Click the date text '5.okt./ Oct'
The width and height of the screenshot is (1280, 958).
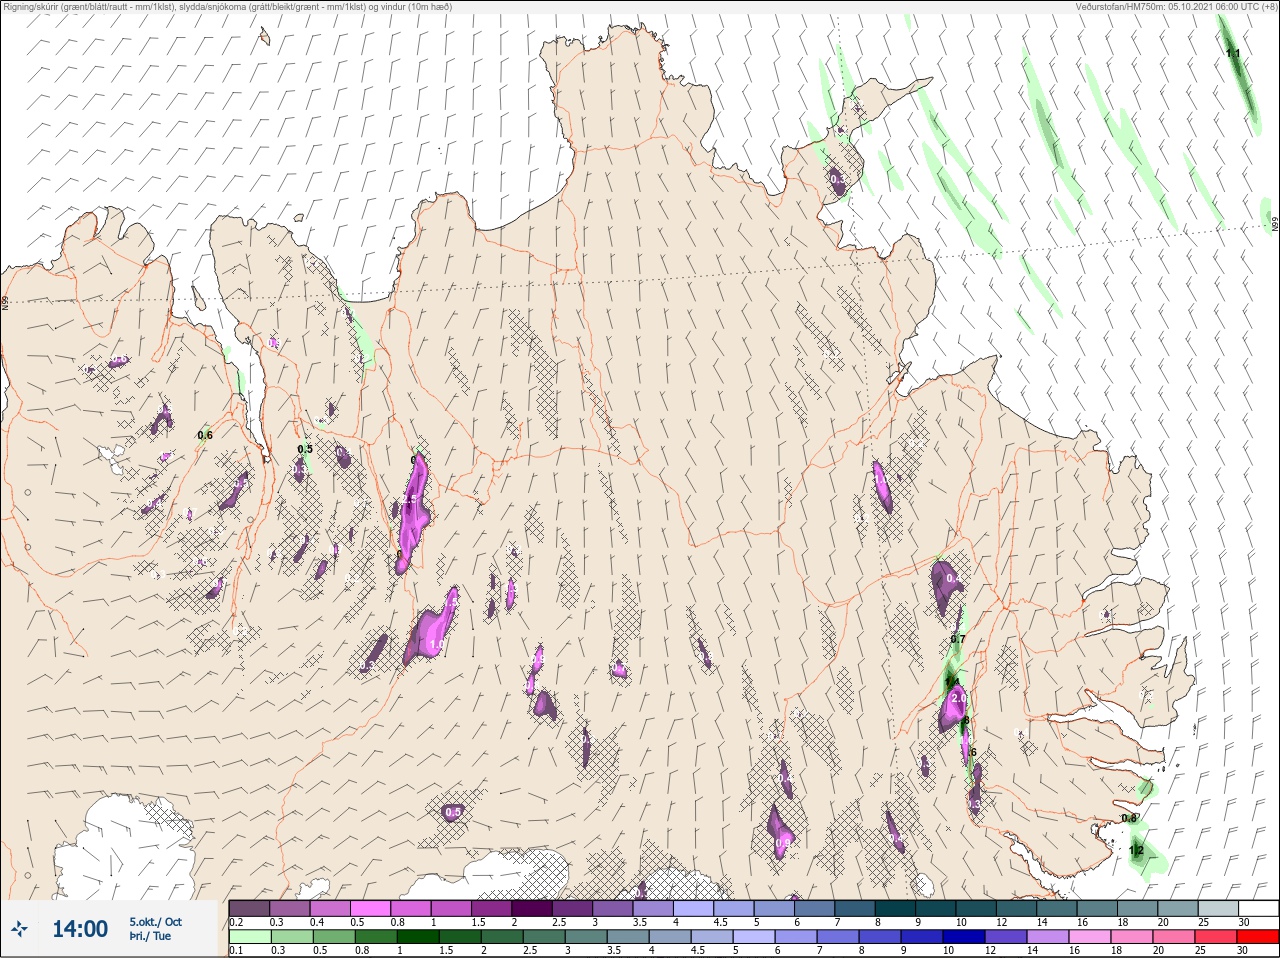tap(156, 922)
